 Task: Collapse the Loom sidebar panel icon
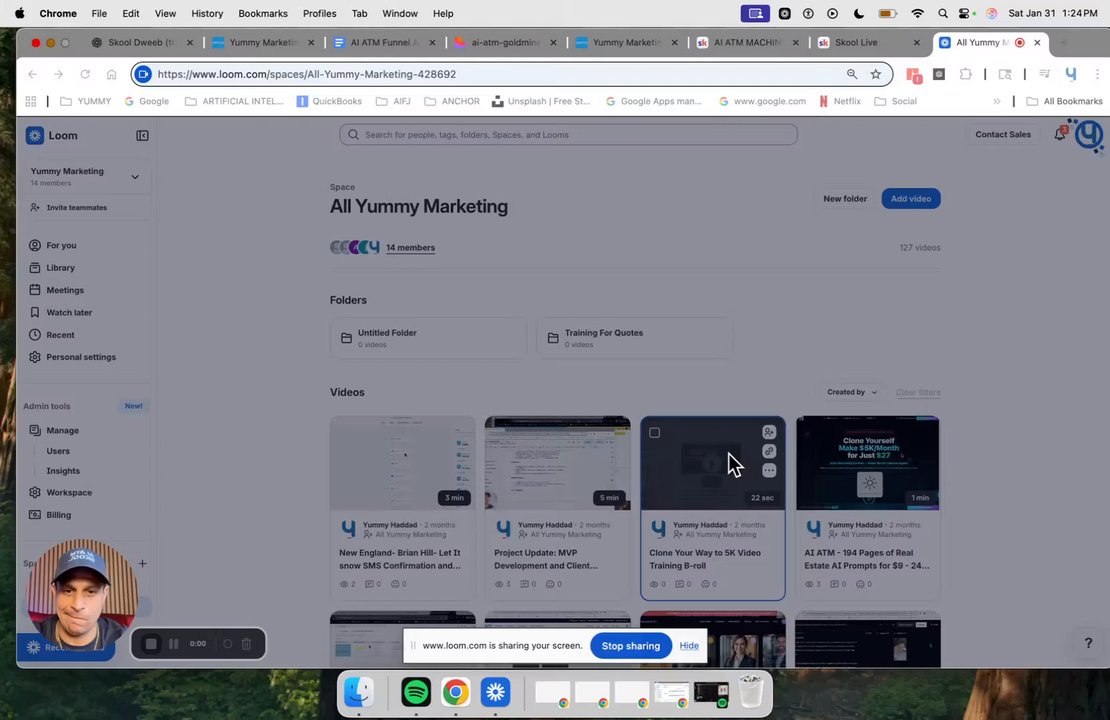tap(142, 135)
